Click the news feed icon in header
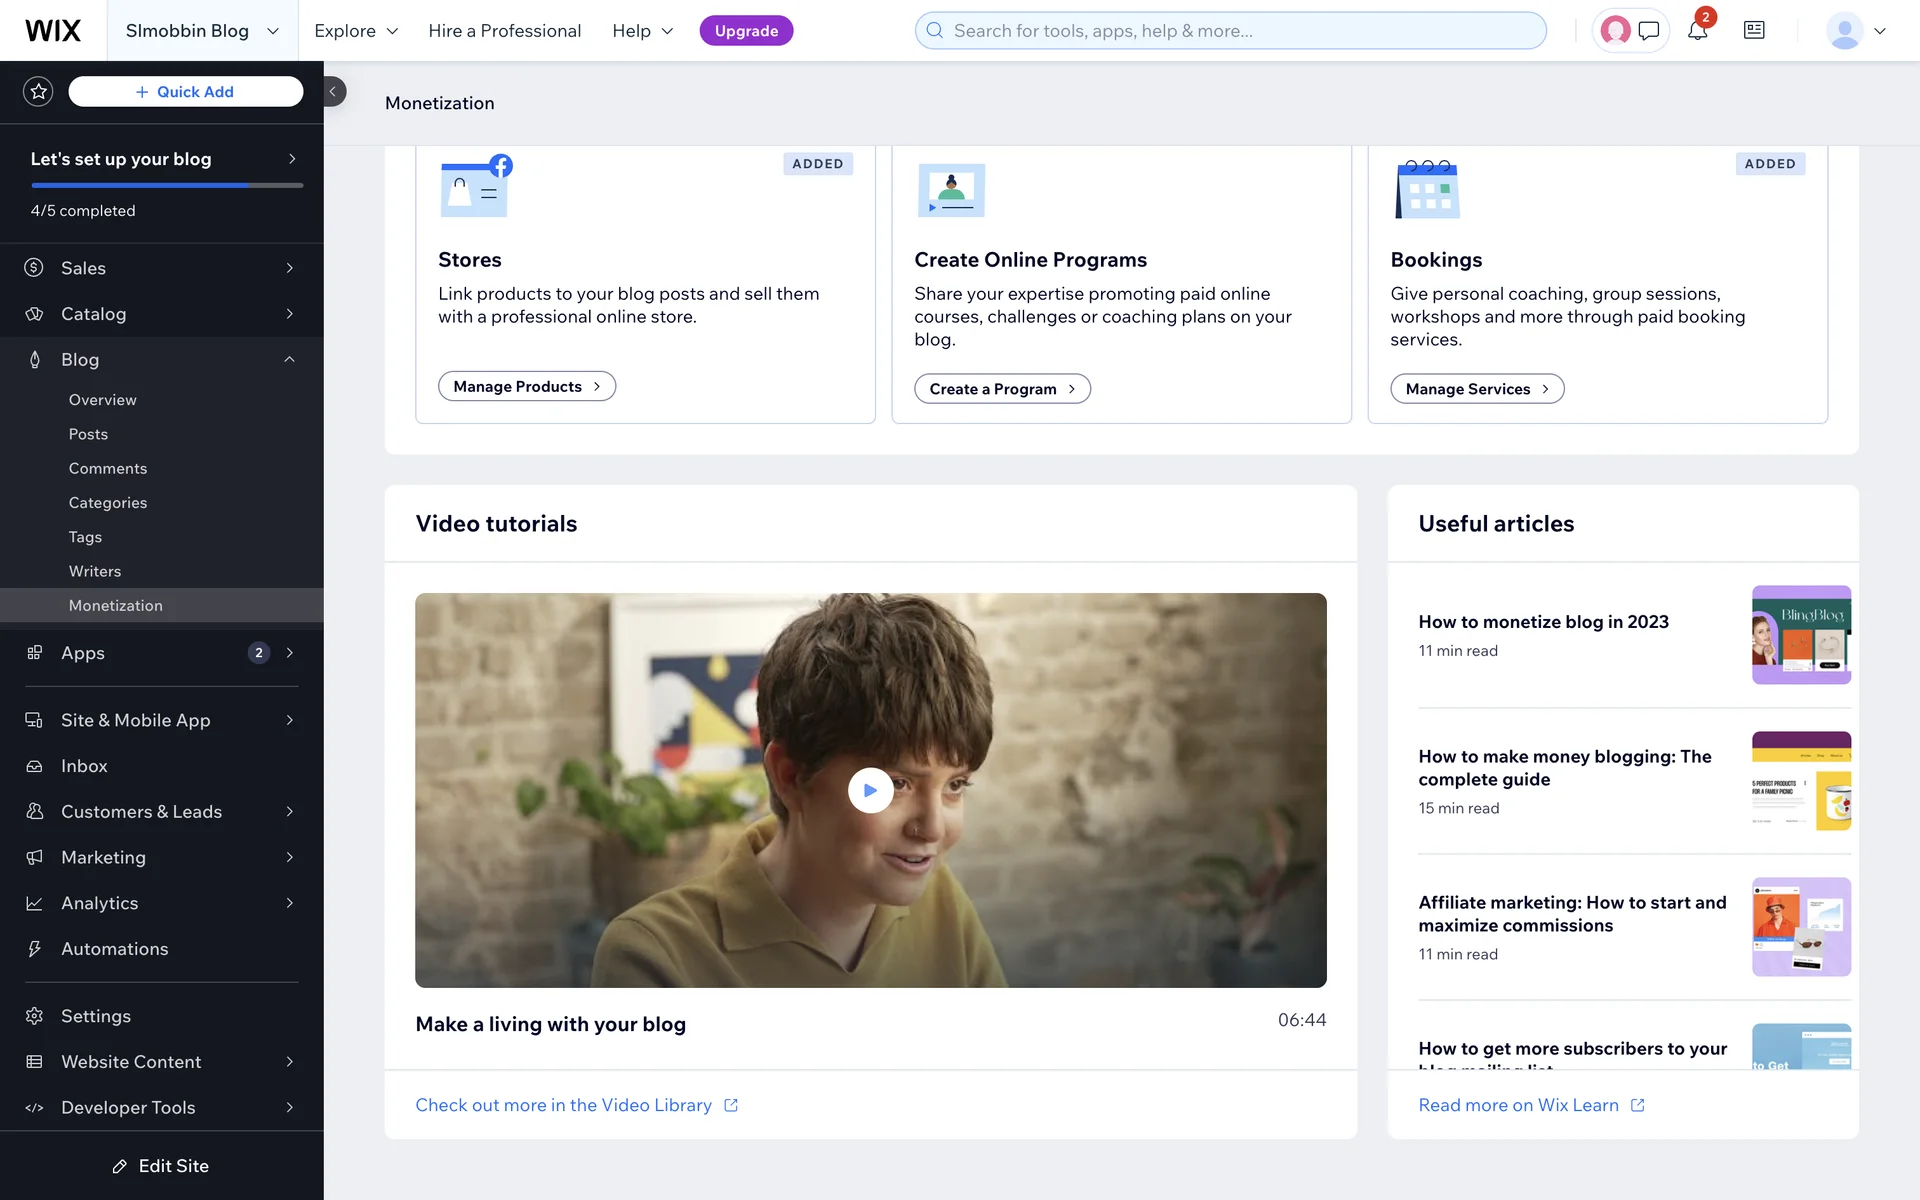The image size is (1920, 1200). 1754,31
